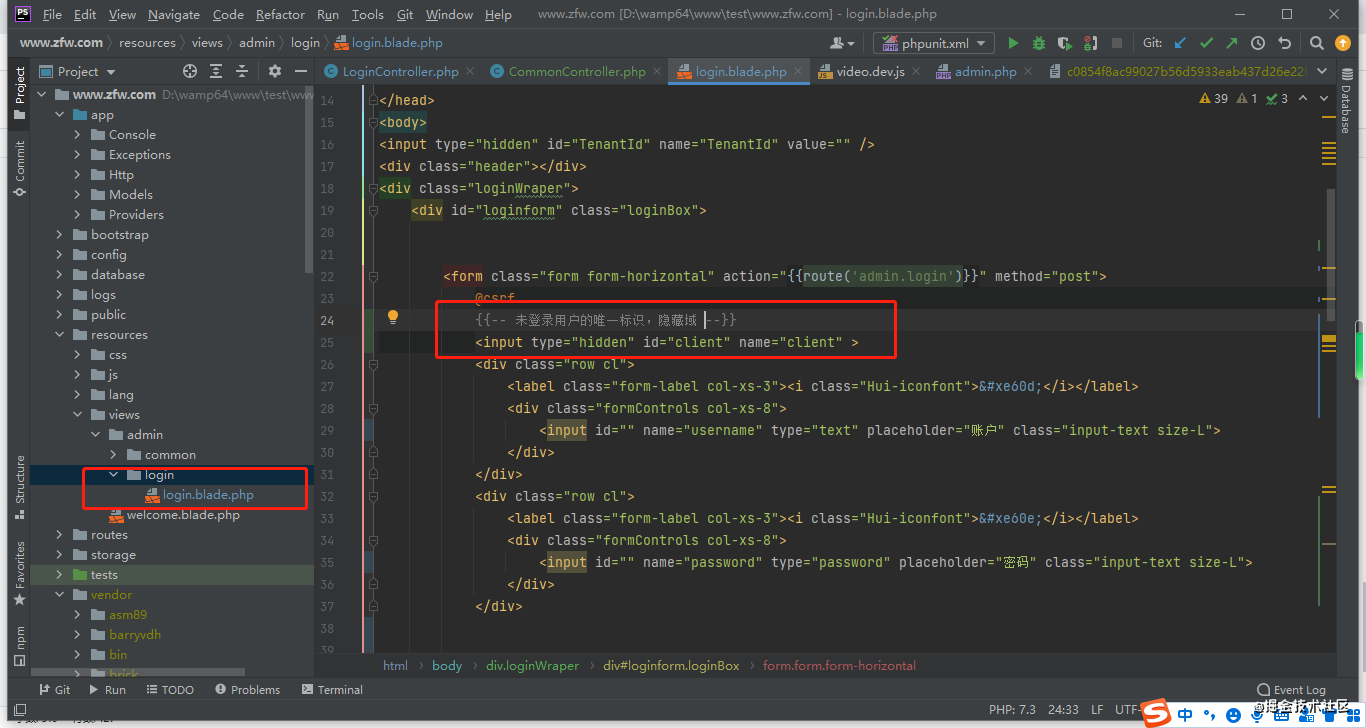Select form.form.form-horizontal in the breadcrumb bar

tap(839, 665)
